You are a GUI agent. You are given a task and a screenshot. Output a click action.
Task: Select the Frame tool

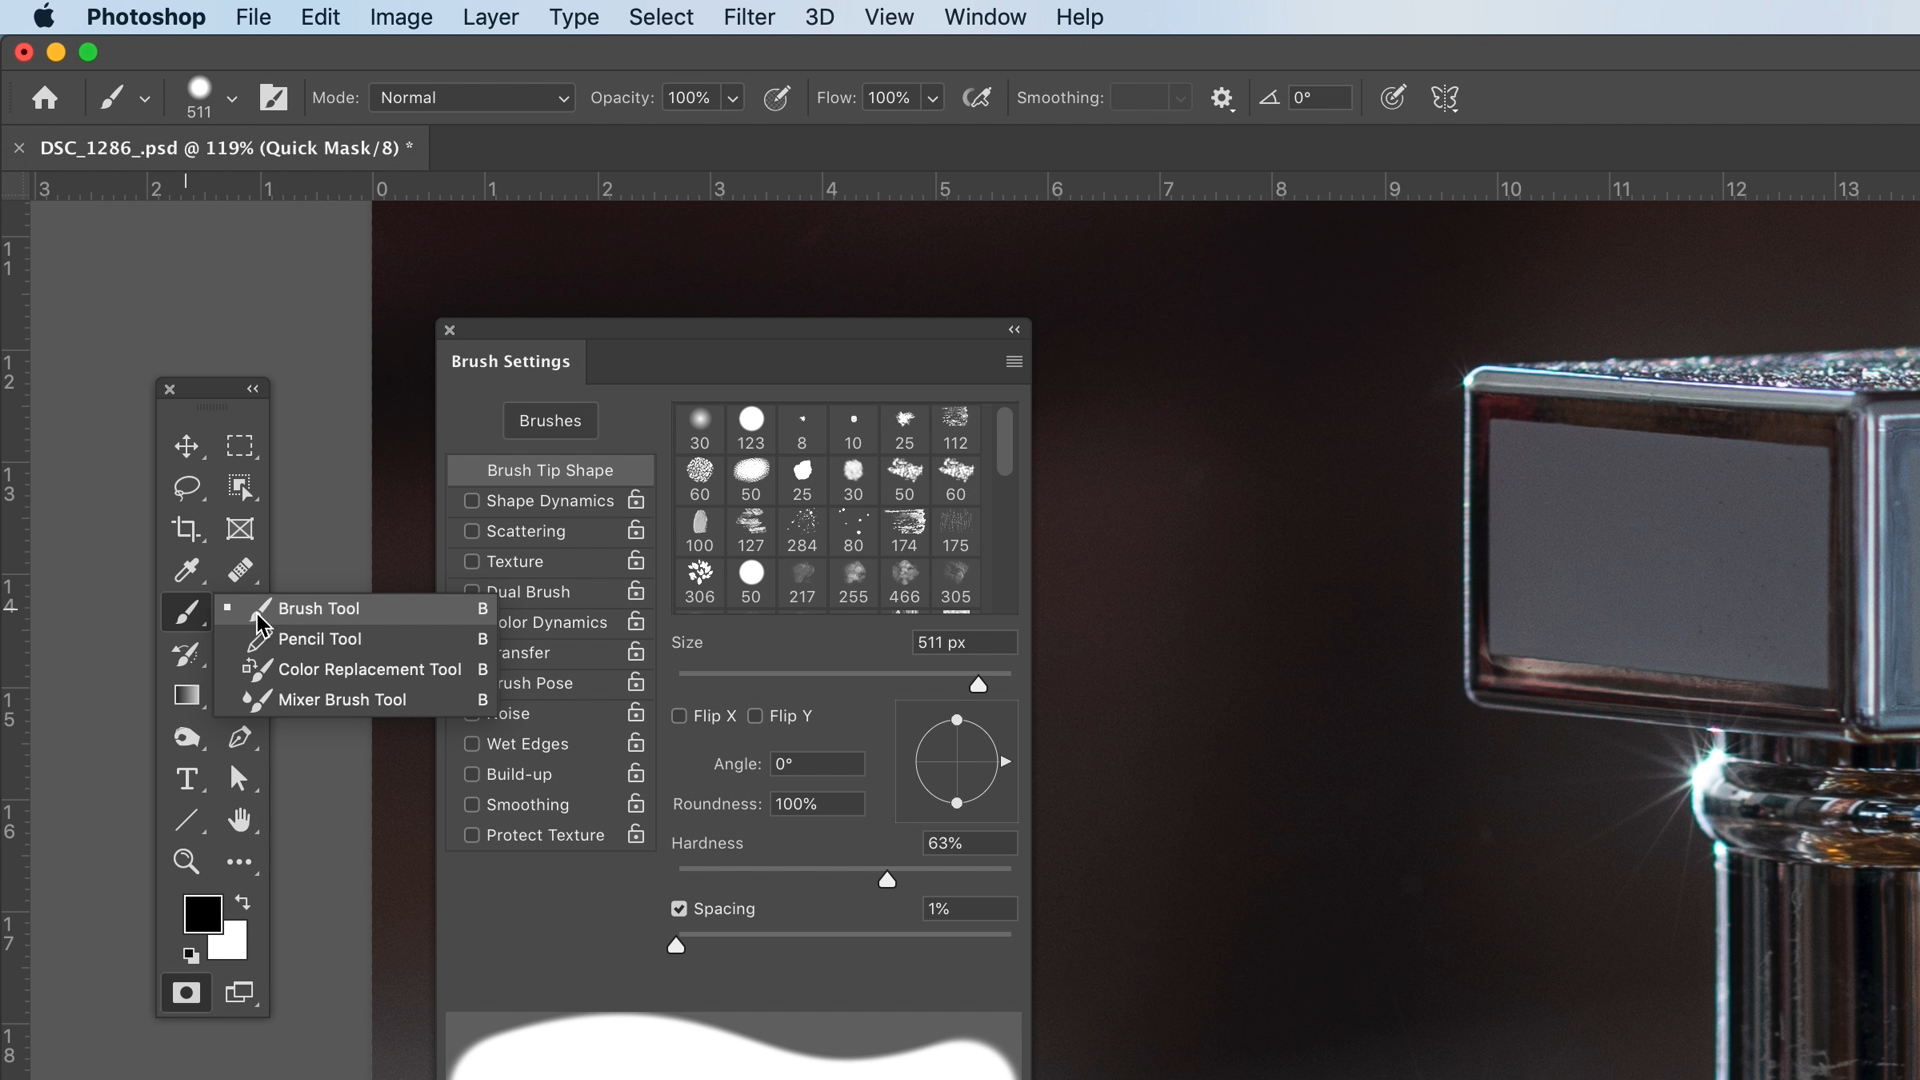click(239, 529)
